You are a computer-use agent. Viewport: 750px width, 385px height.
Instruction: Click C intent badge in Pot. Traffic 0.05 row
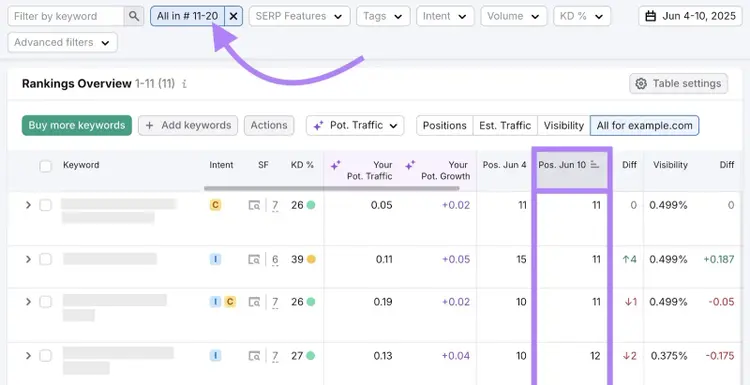(x=215, y=205)
